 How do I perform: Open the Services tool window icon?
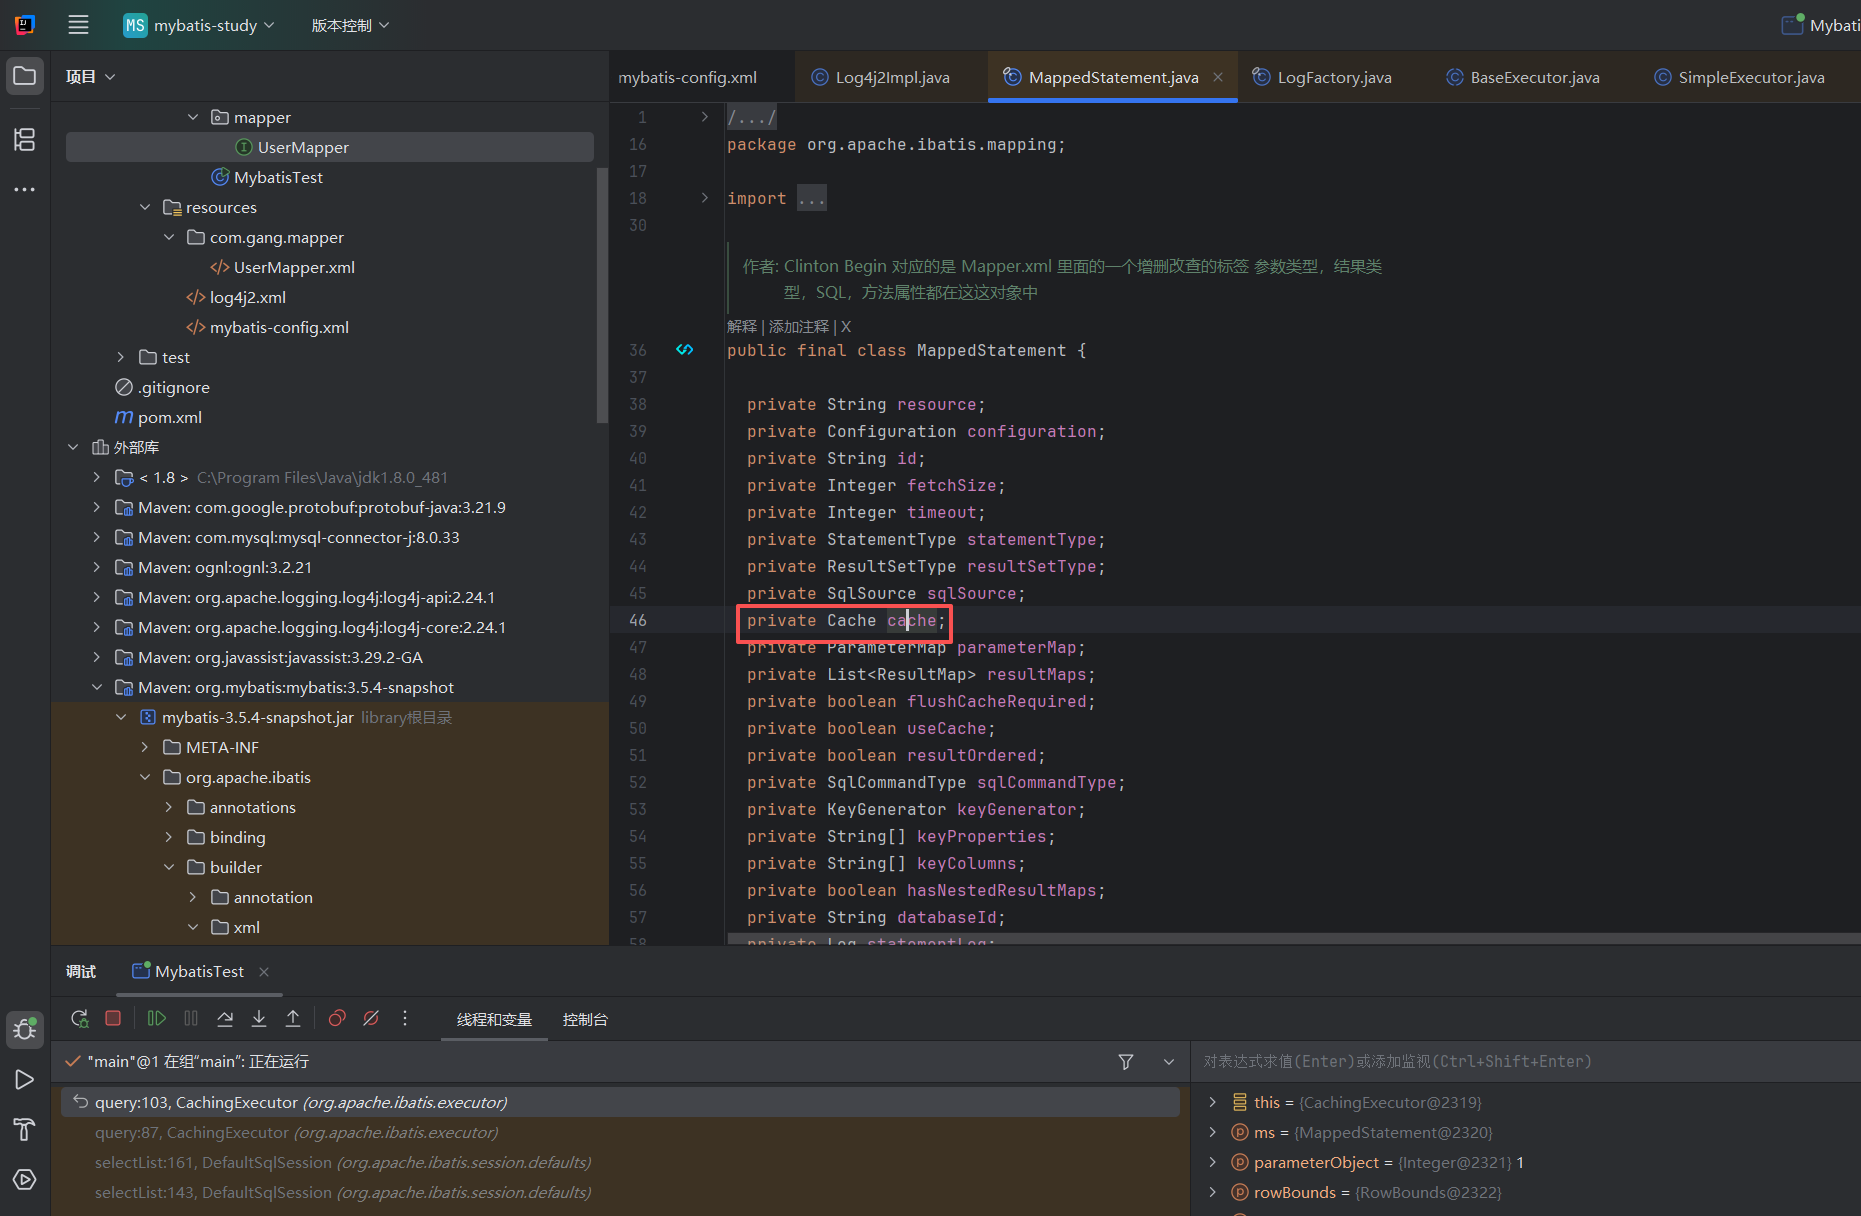point(25,1180)
